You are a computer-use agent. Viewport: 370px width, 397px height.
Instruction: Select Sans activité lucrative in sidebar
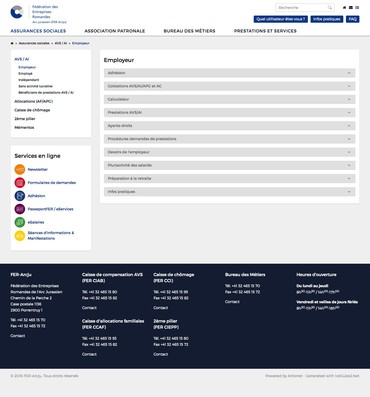point(35,86)
